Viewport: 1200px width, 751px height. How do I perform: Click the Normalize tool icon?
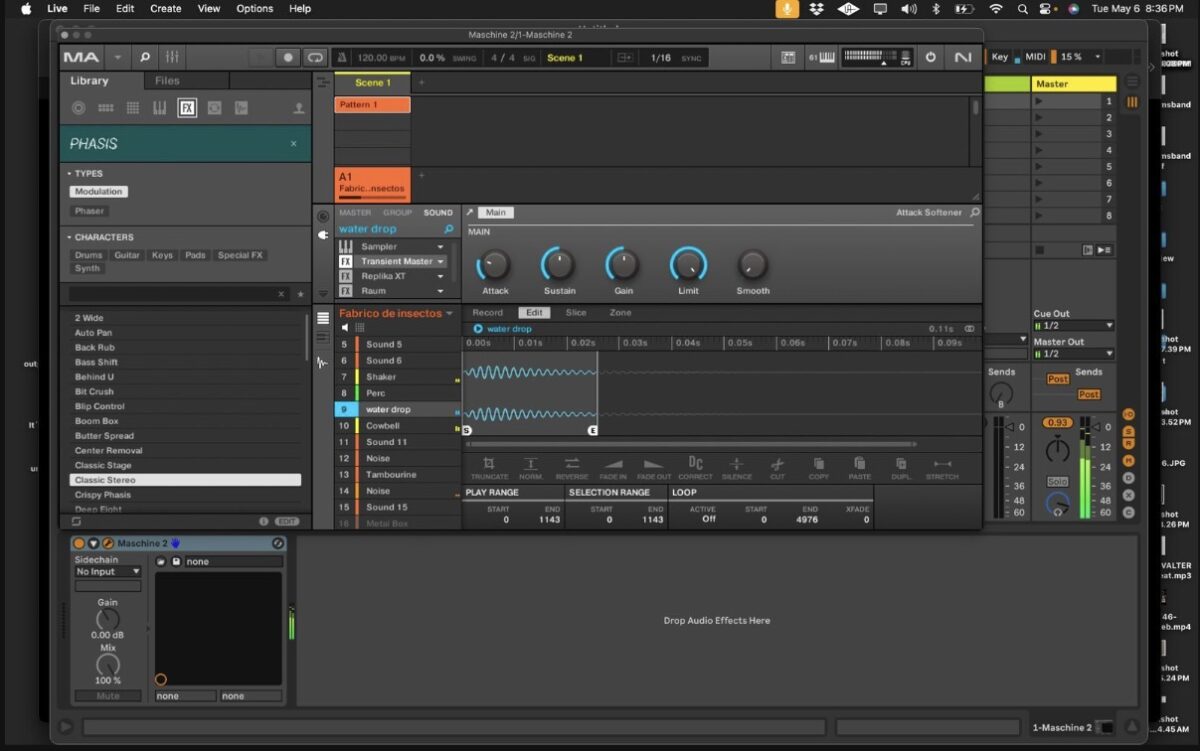click(531, 464)
